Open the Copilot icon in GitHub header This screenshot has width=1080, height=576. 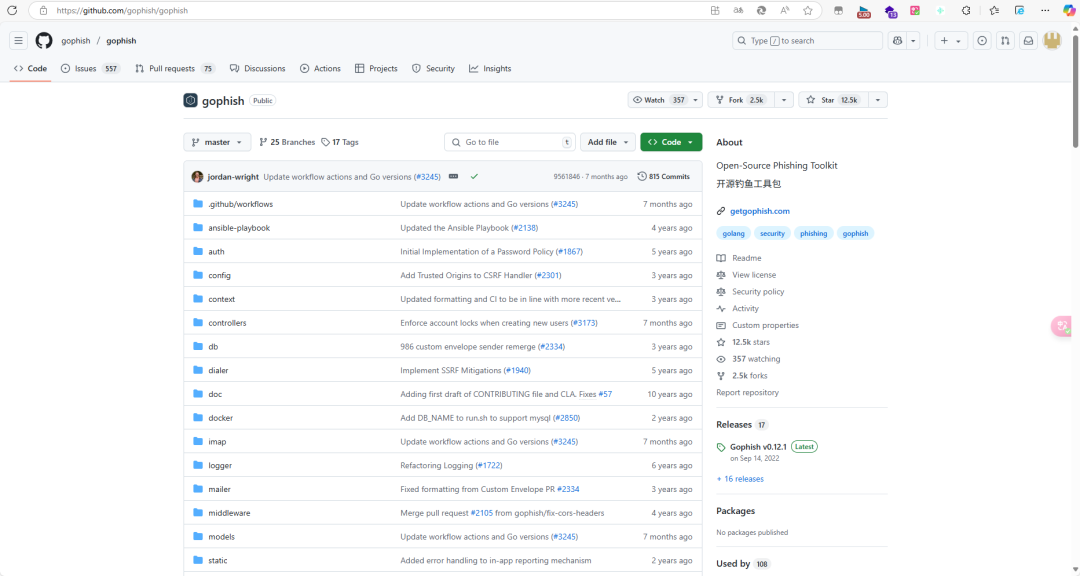click(897, 41)
